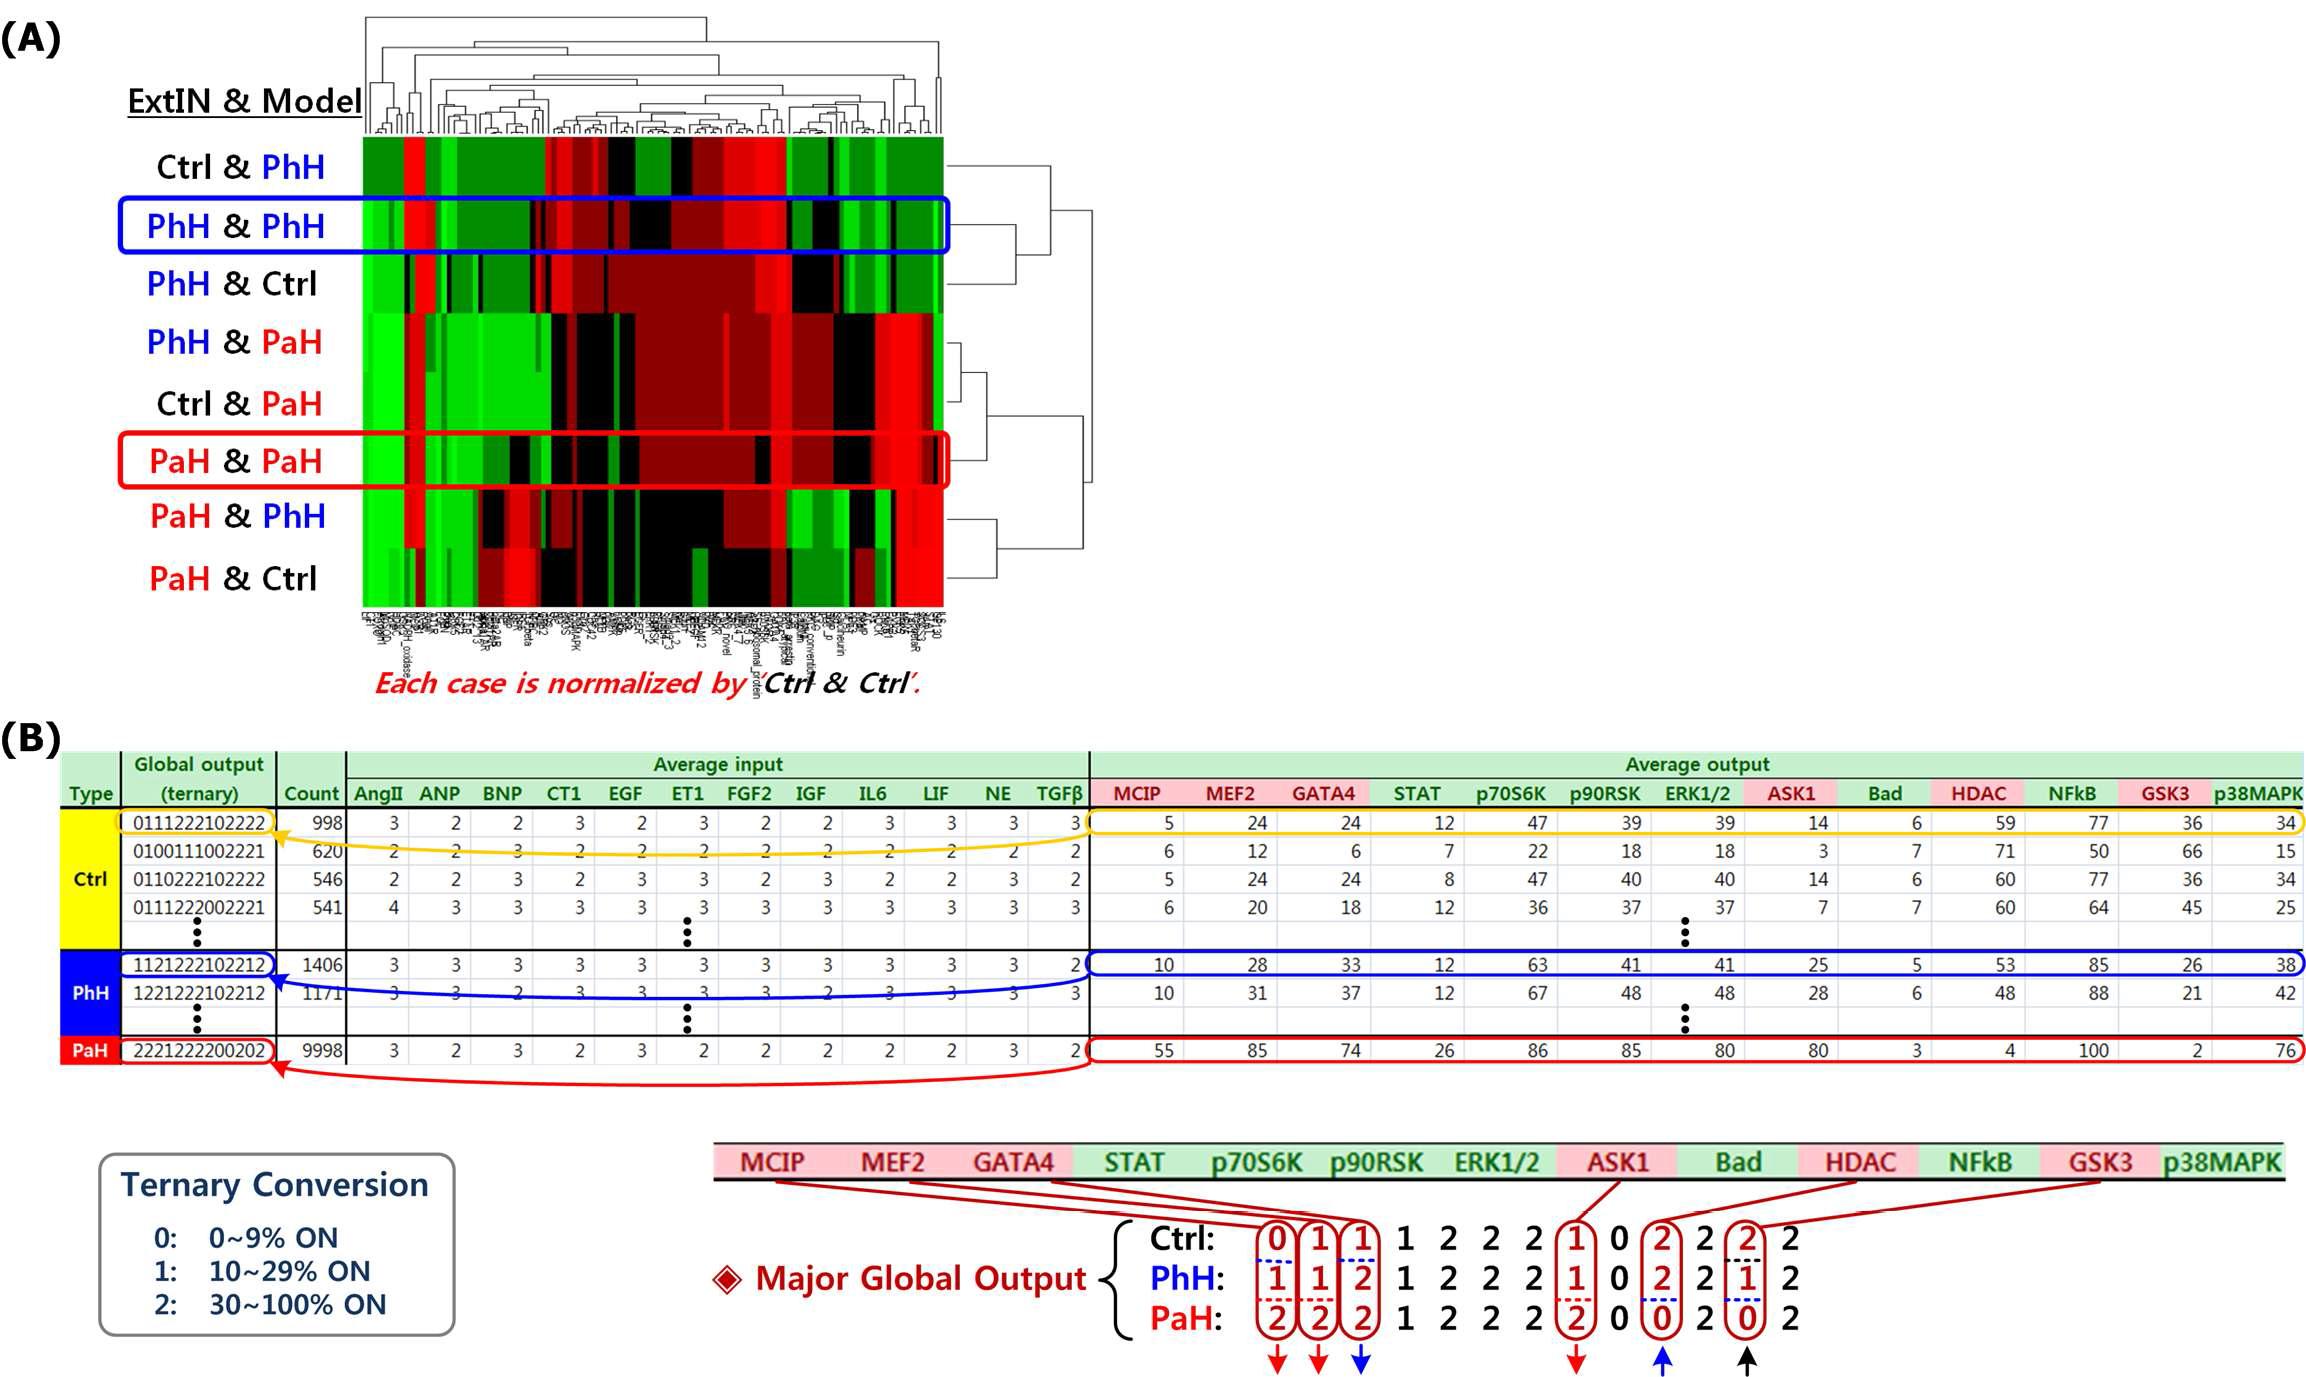Click the count cell '541'
2306x1377 pixels.
(327, 907)
